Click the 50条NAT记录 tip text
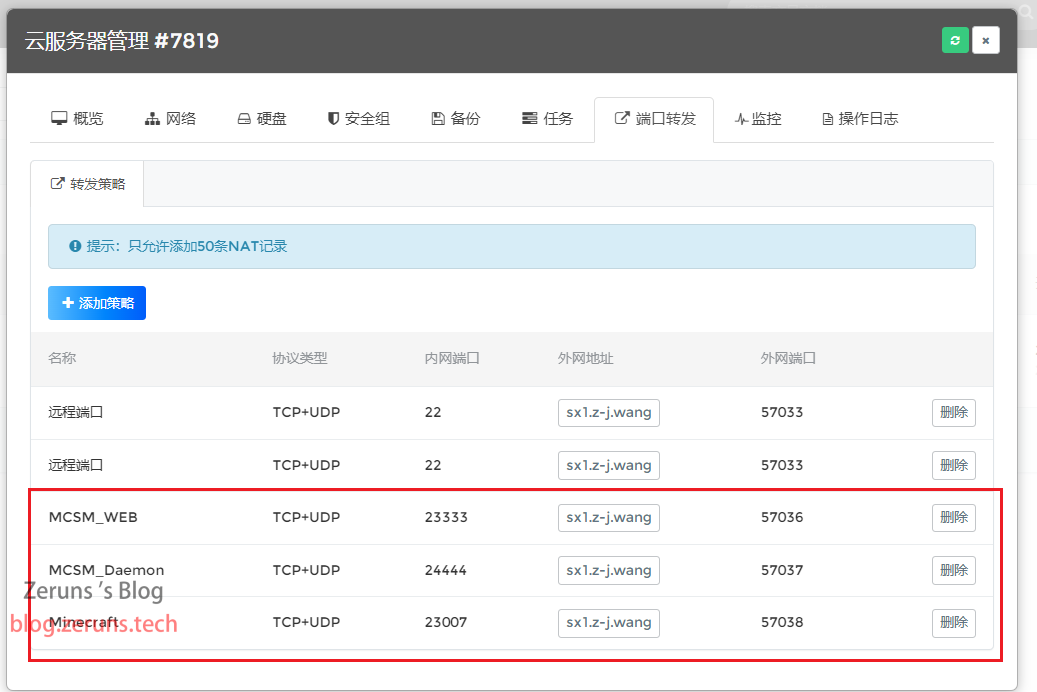1037x692 pixels. 242,246
